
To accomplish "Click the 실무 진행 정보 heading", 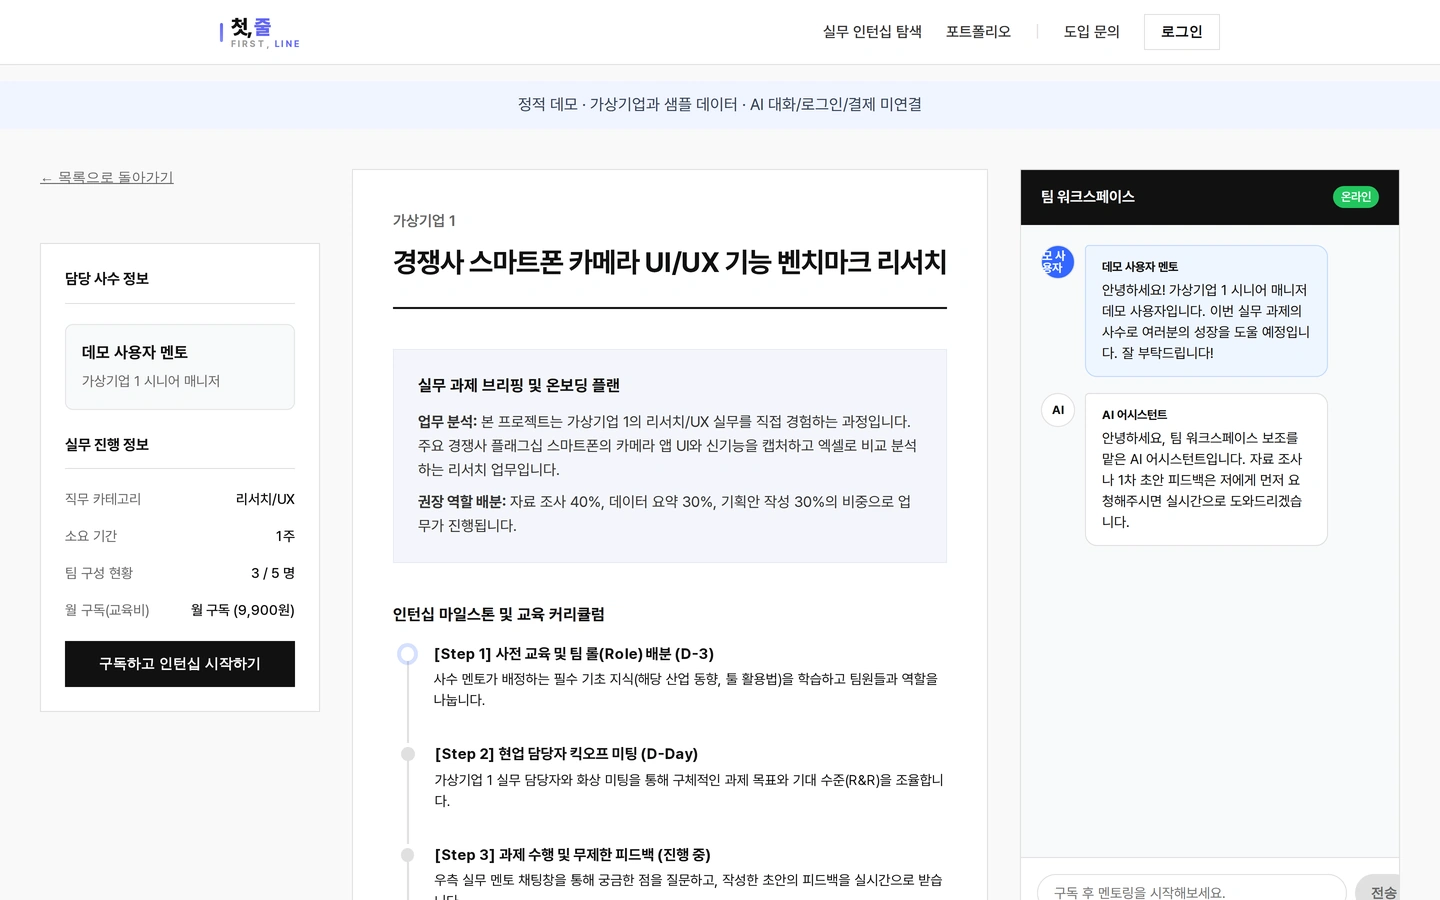I will click(107, 445).
